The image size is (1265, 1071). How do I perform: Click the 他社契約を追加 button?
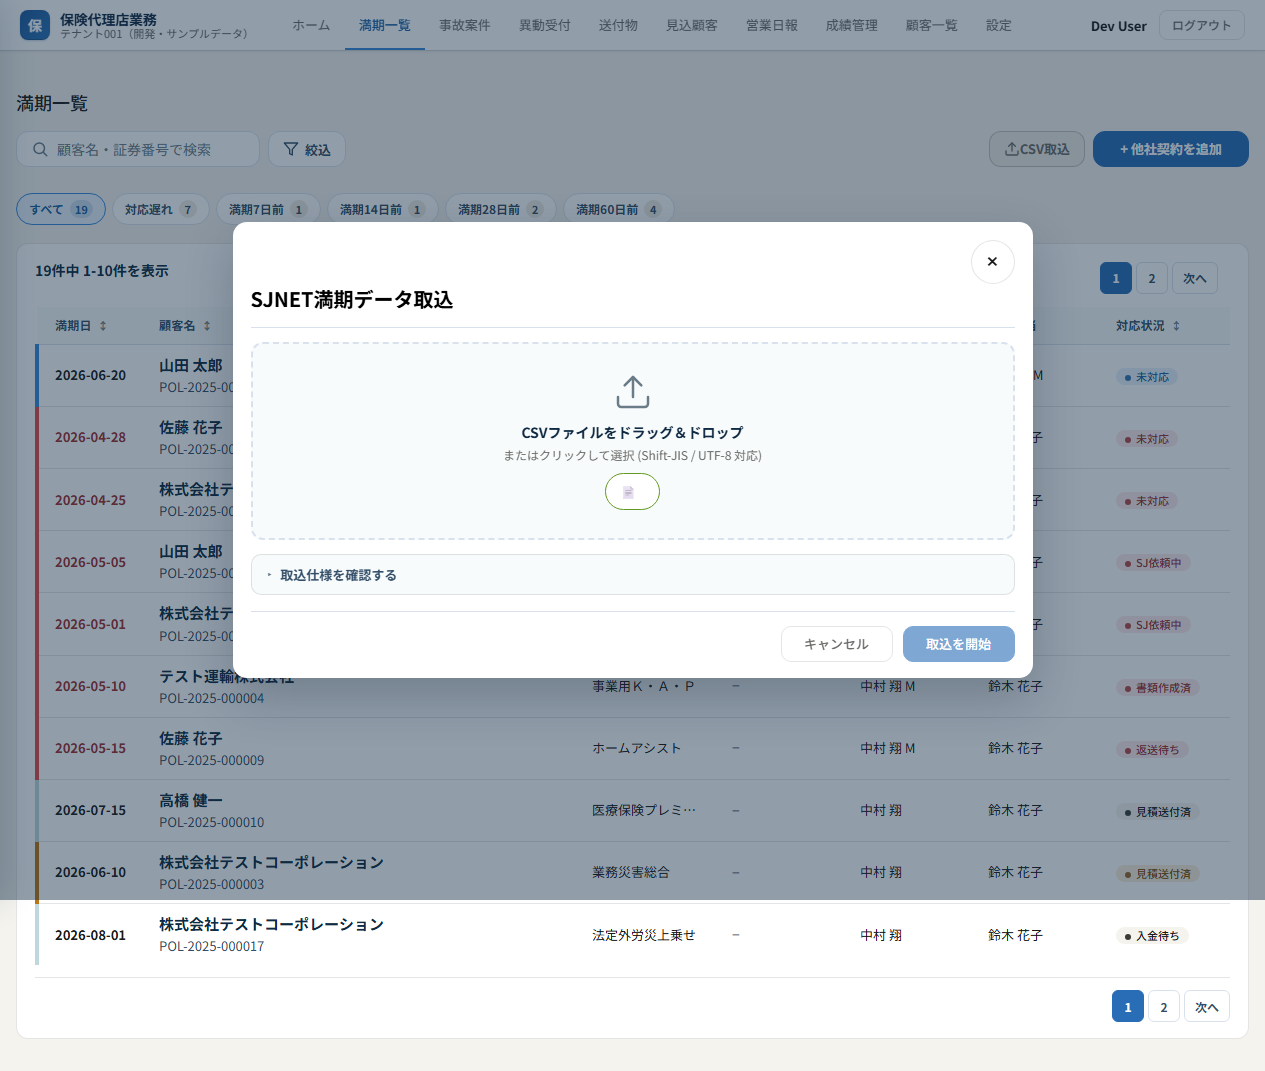point(1171,149)
